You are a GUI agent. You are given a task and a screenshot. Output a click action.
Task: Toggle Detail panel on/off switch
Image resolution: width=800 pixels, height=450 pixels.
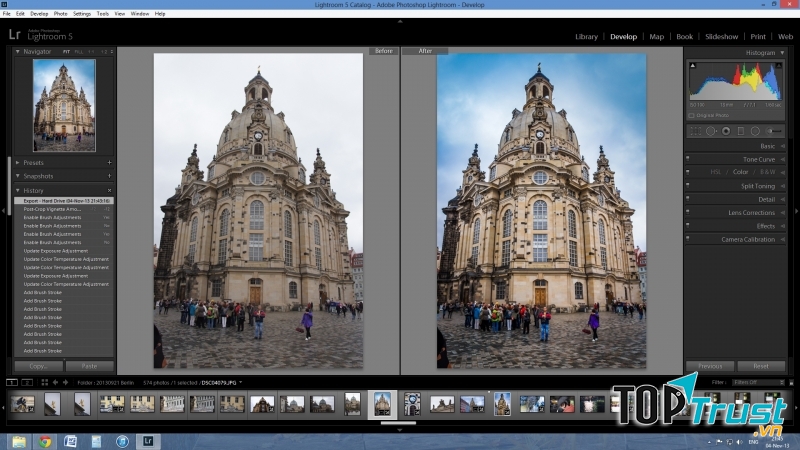pyautogui.click(x=688, y=198)
